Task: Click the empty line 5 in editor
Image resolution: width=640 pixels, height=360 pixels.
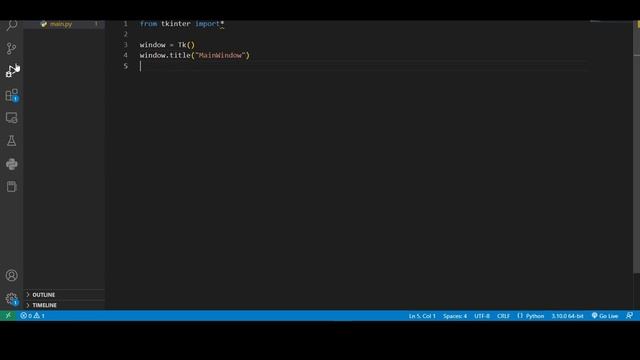Action: 363,66
